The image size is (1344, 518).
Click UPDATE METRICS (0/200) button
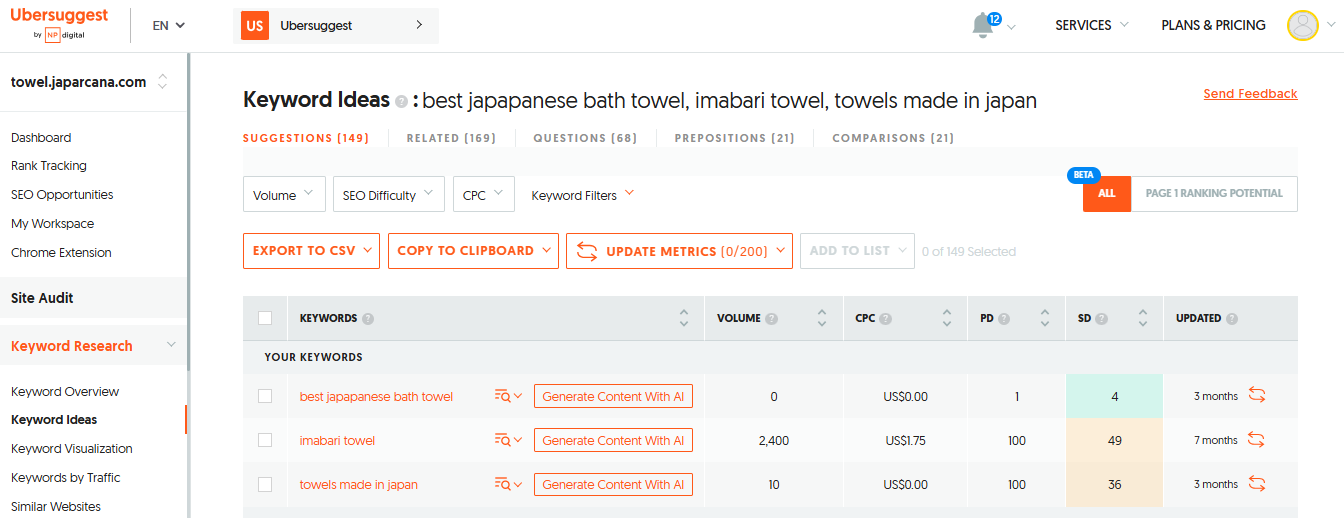click(679, 251)
